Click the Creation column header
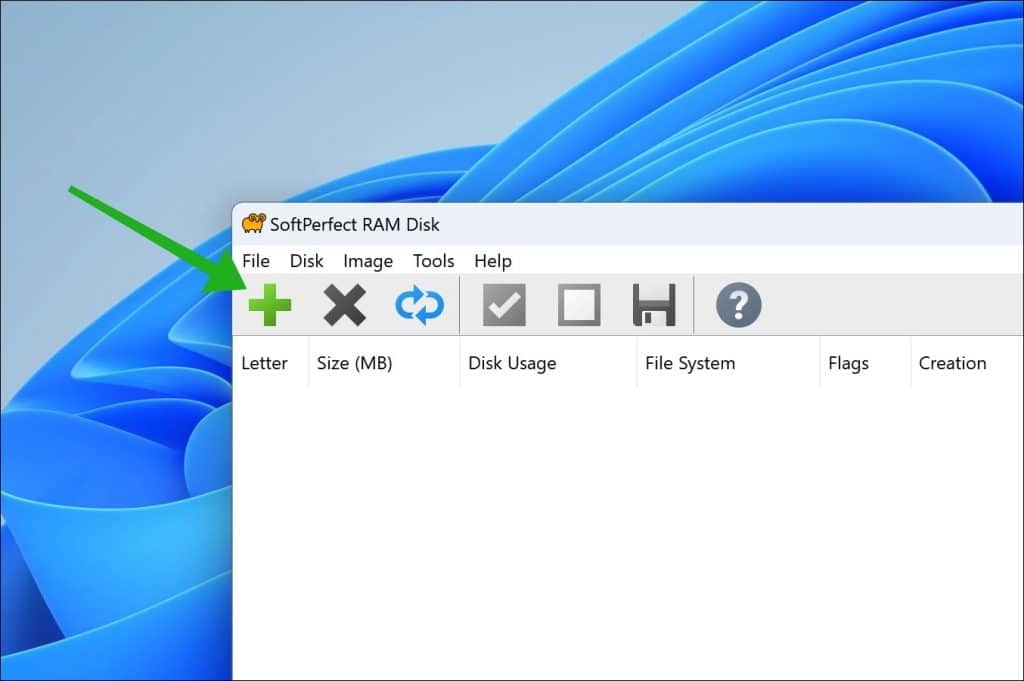 tap(967, 363)
